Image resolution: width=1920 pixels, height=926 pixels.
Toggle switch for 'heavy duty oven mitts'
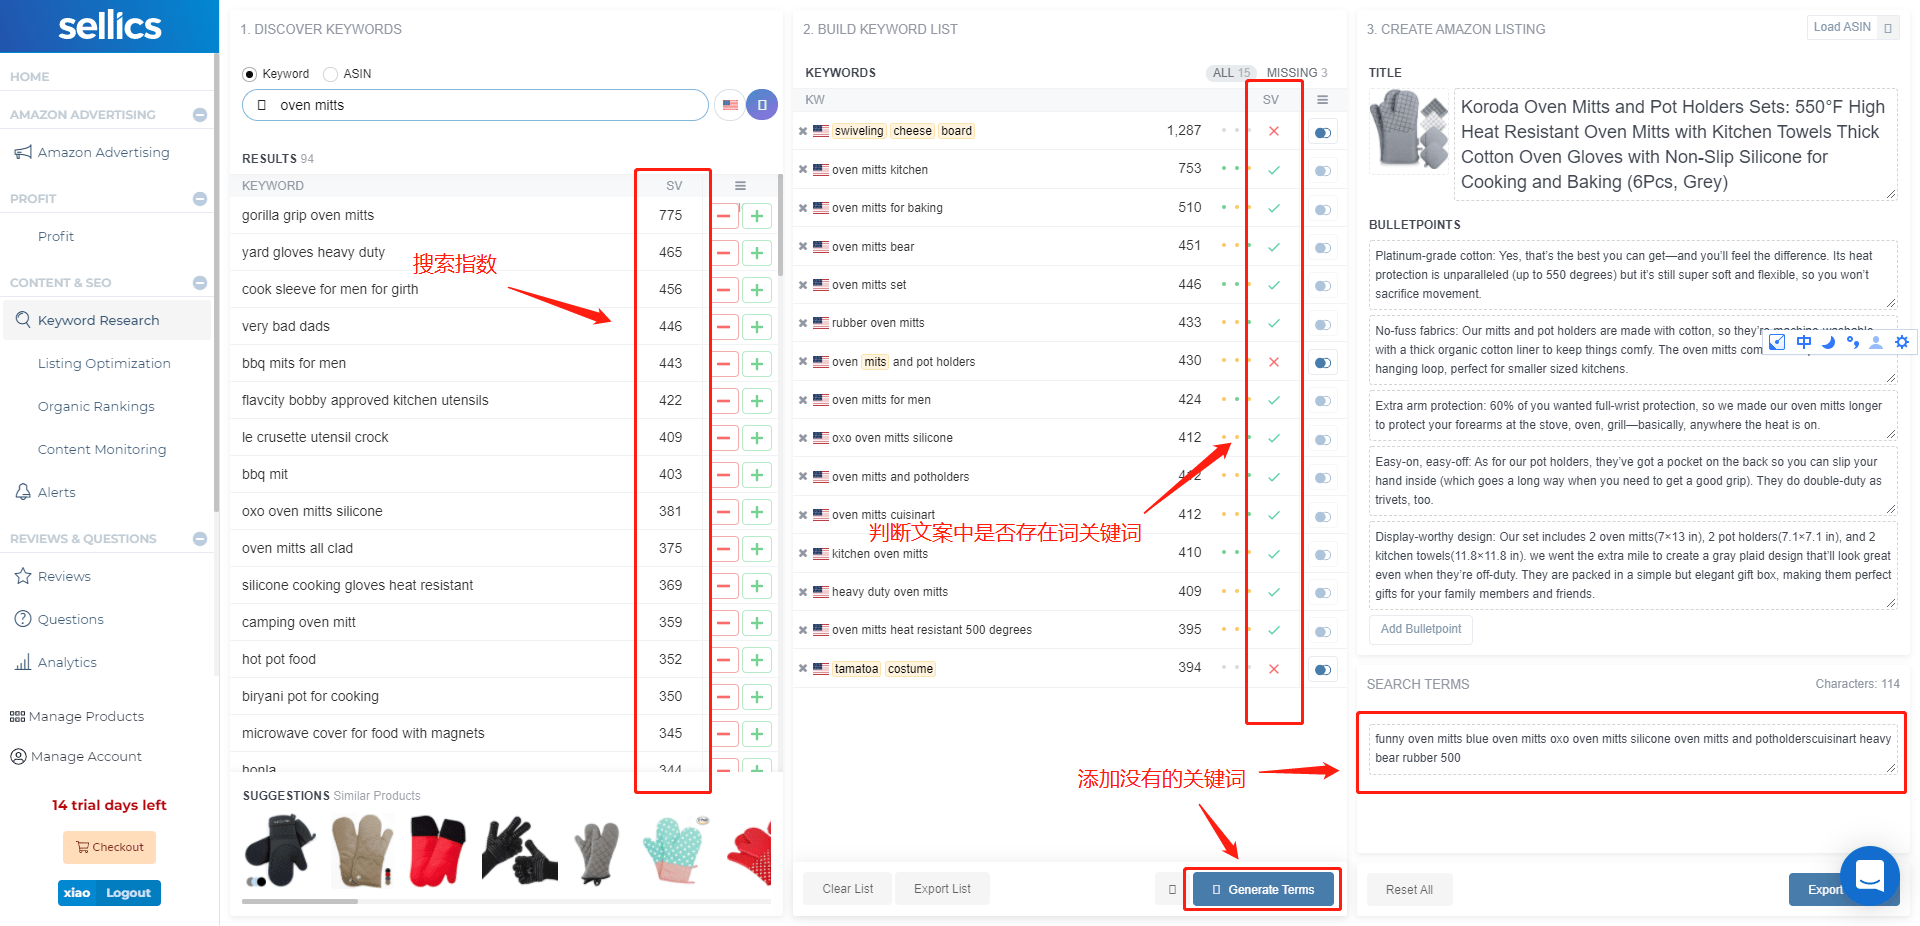click(1323, 593)
